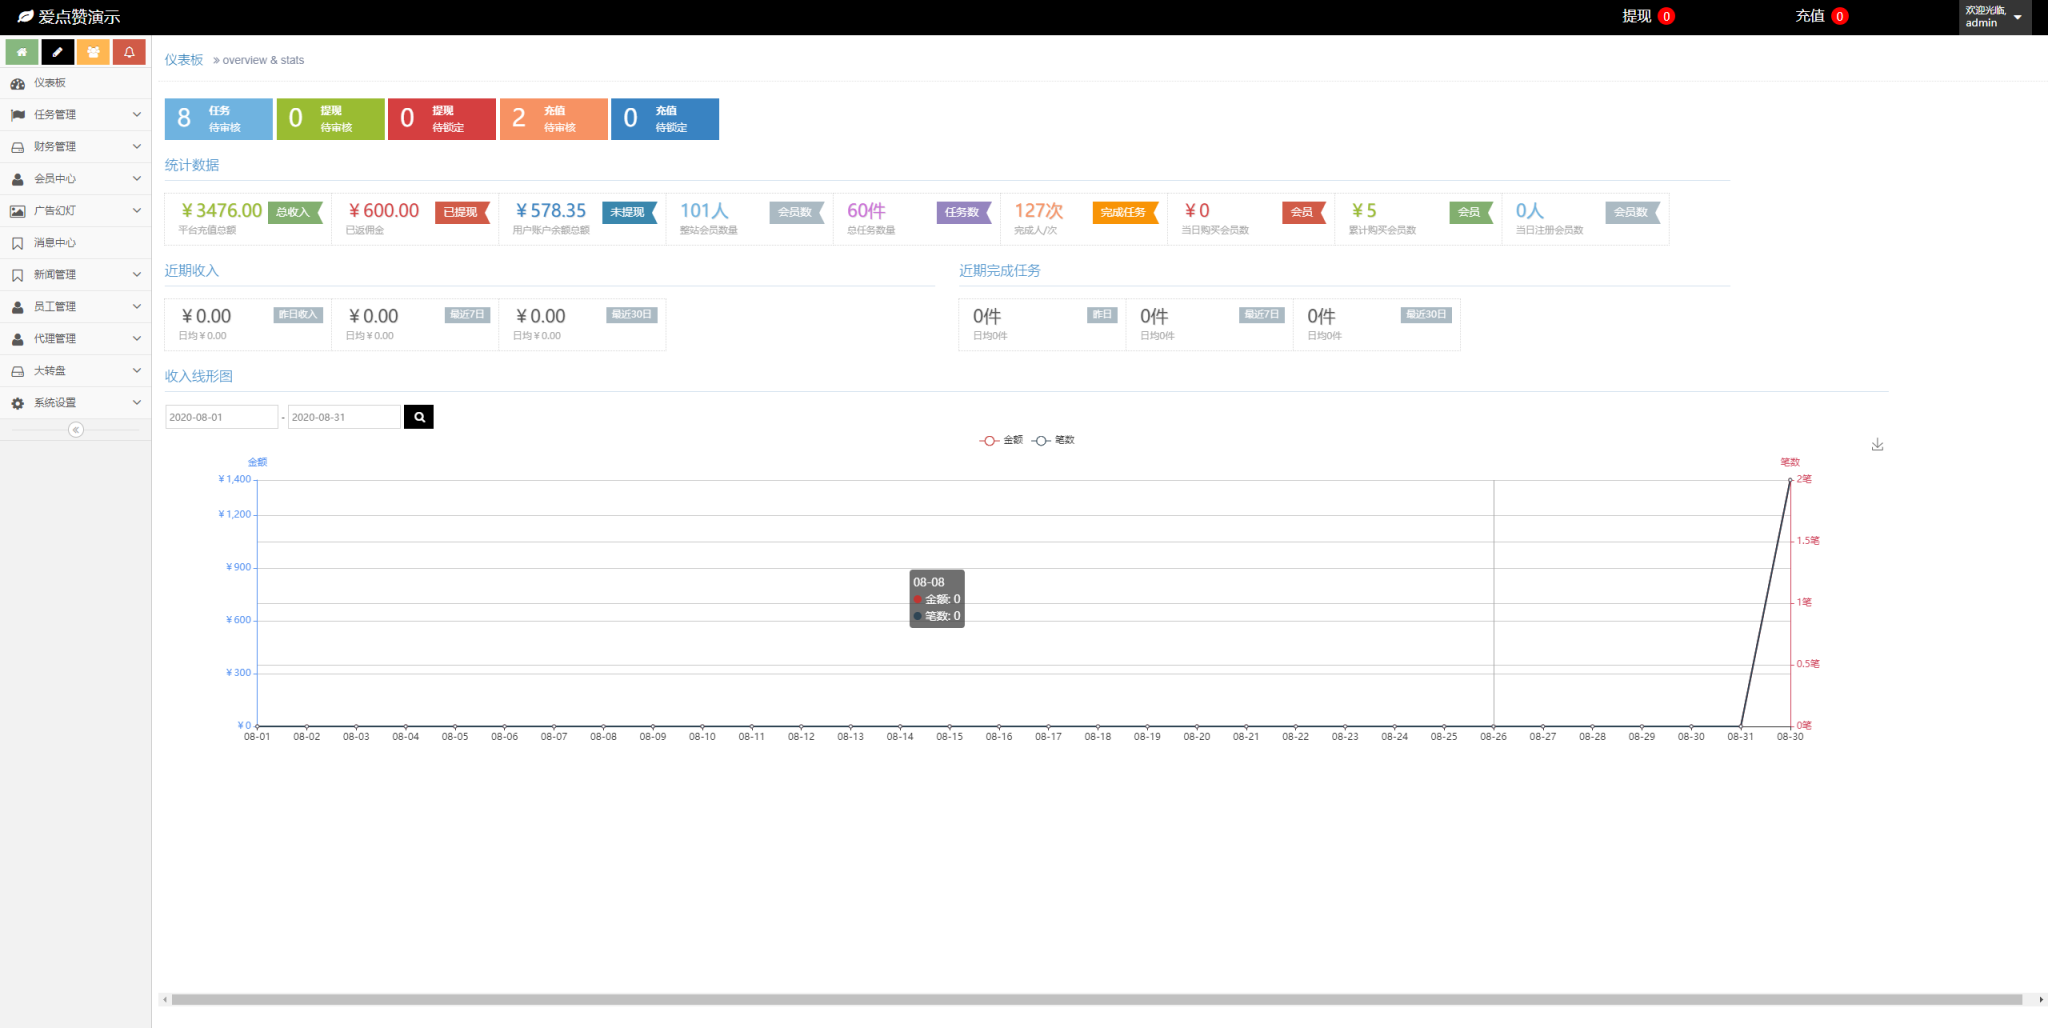Click the green home shortcut icon

point(22,52)
